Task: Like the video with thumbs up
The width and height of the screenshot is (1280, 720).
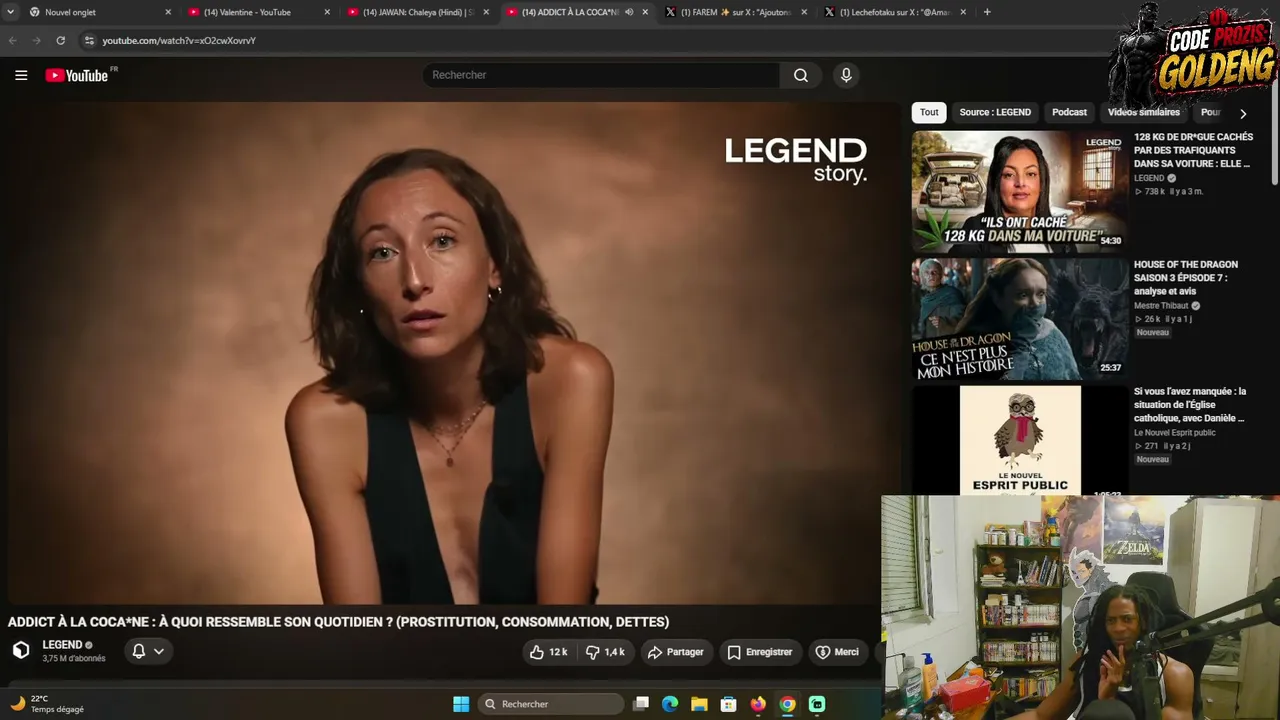Action: coord(548,652)
